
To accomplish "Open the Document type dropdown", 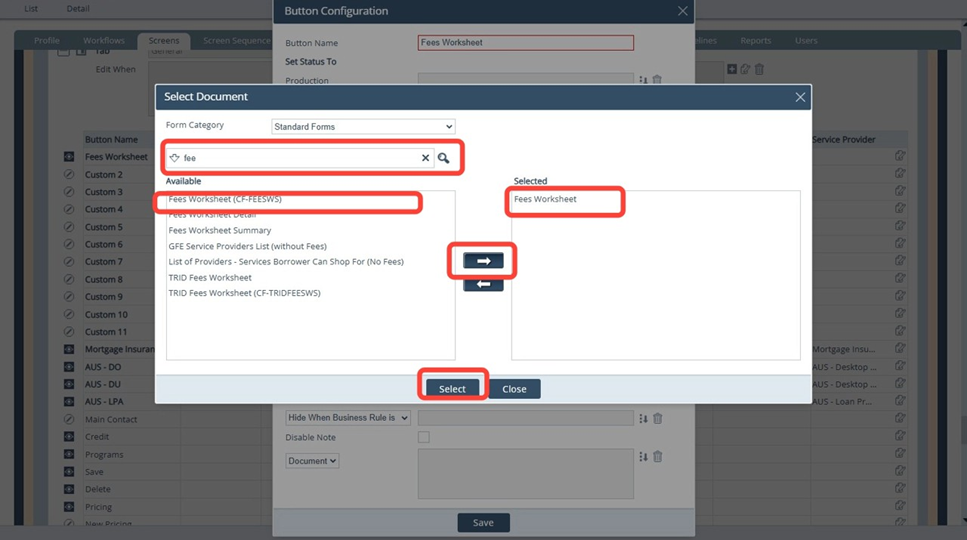I will (x=312, y=461).
